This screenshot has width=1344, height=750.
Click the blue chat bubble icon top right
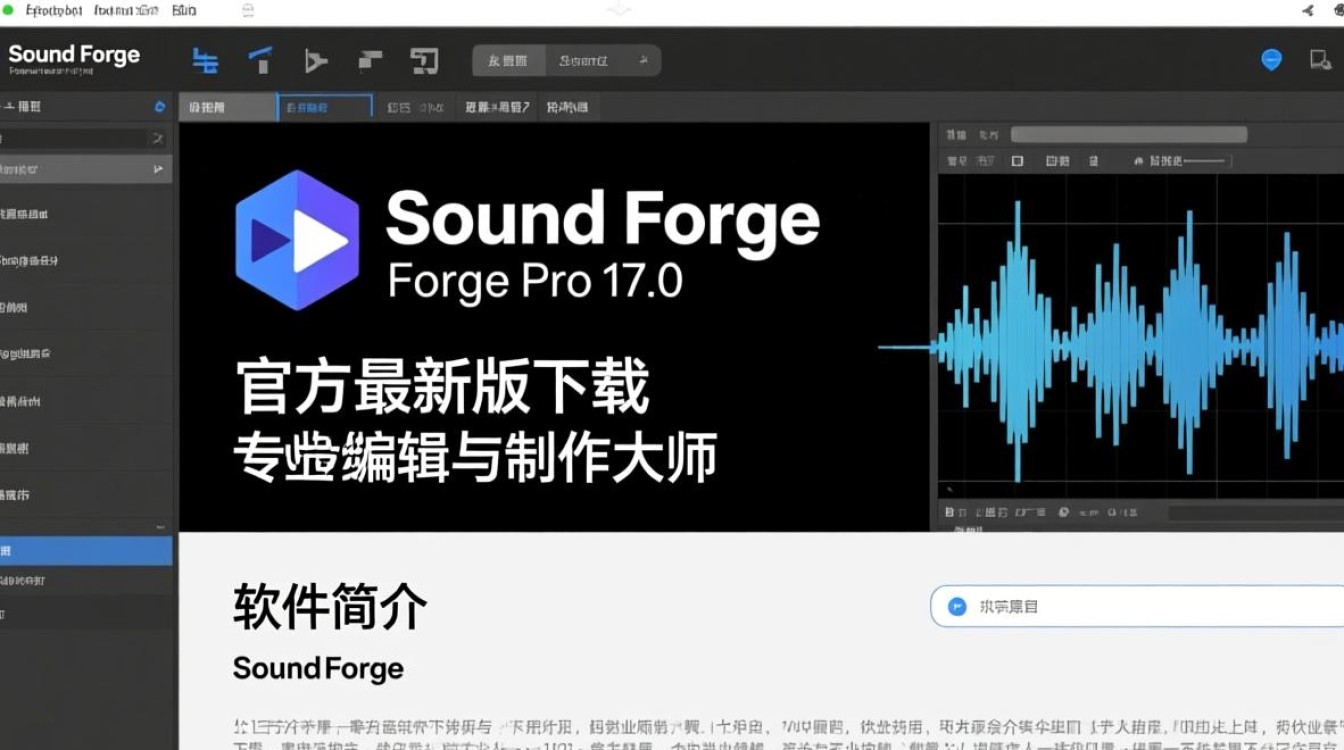1271,60
